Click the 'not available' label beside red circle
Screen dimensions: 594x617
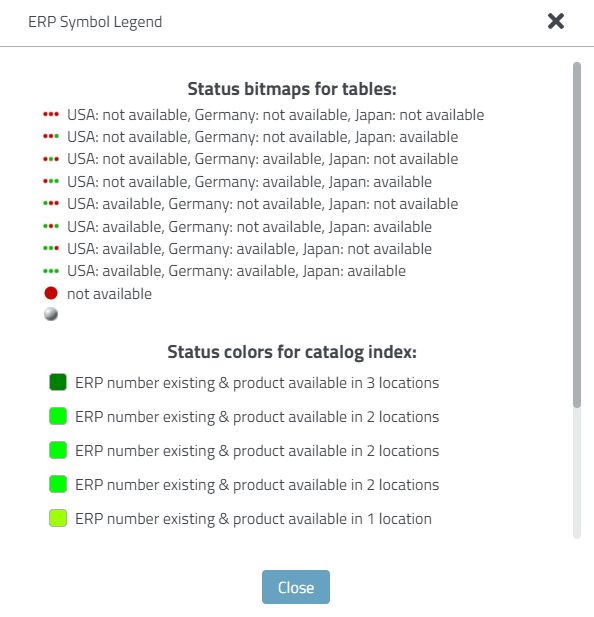pos(109,294)
